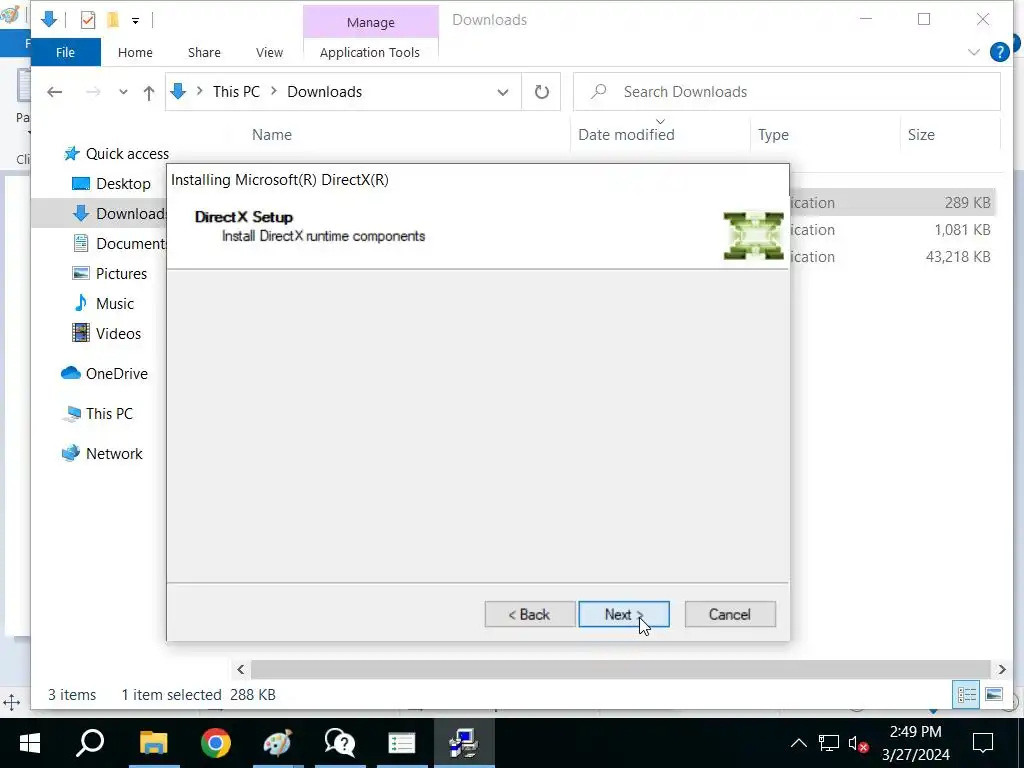Viewport: 1024px width, 768px height.
Task: Open the recent locations dropdown arrow
Action: [123, 92]
